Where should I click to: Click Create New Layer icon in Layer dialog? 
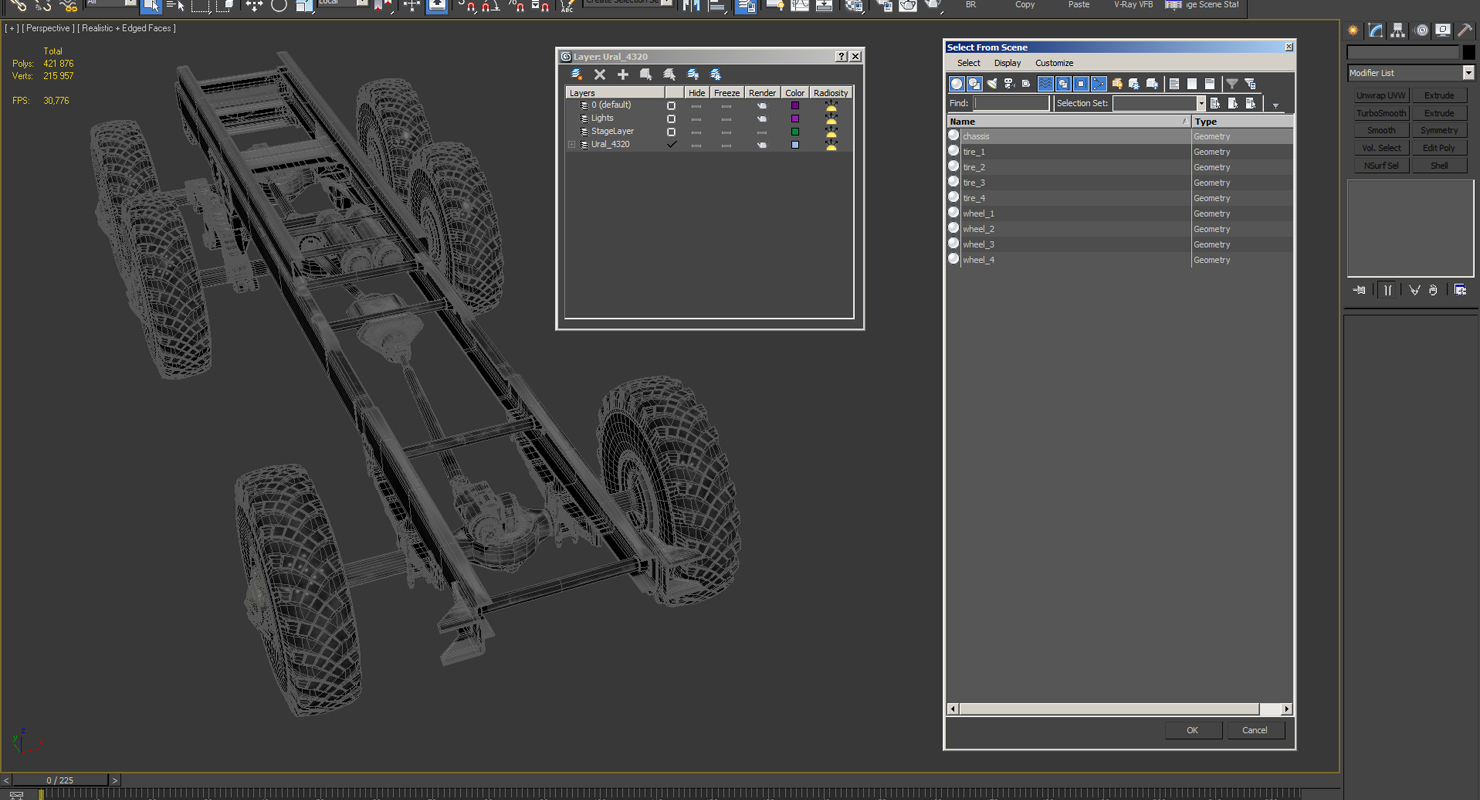pos(577,74)
